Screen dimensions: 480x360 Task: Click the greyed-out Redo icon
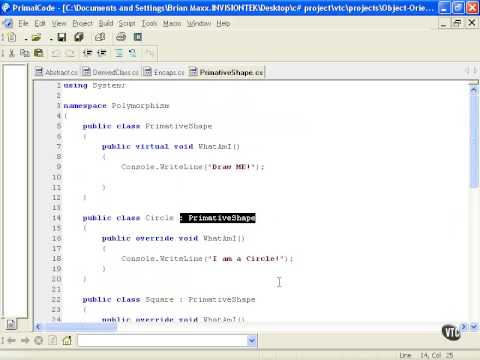pyautogui.click(x=70, y=53)
